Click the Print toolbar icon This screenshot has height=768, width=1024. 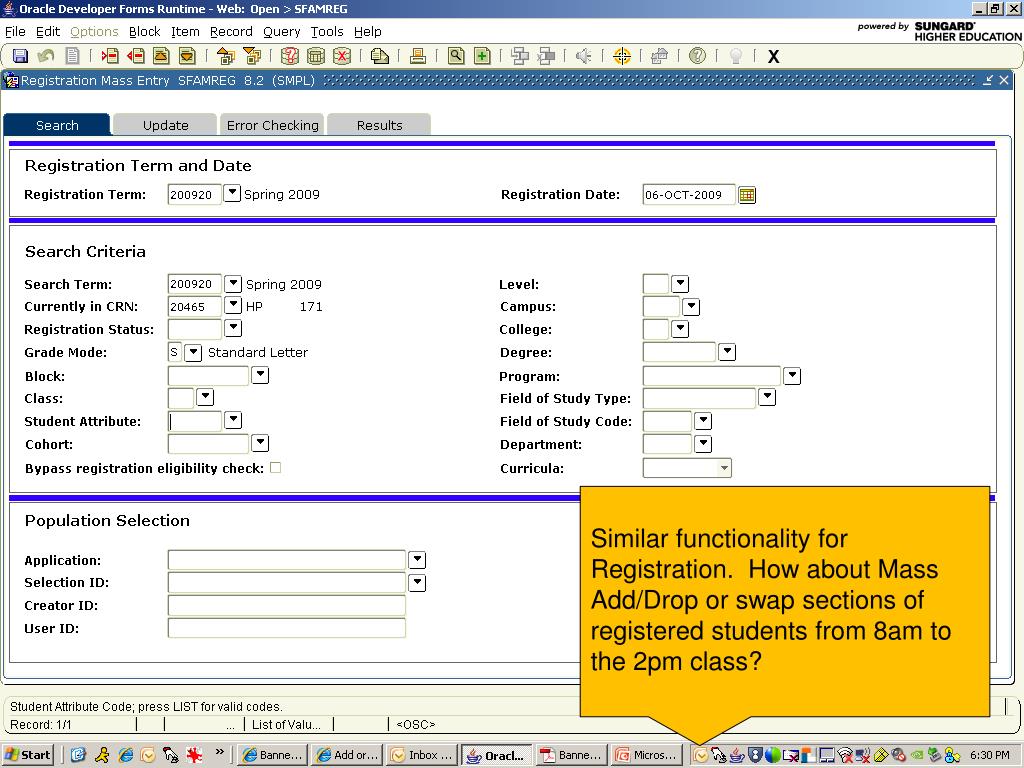tap(418, 56)
